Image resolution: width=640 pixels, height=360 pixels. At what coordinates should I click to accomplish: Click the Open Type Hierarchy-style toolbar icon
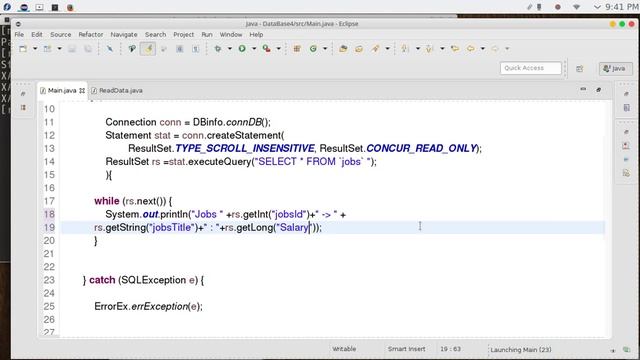[132, 49]
